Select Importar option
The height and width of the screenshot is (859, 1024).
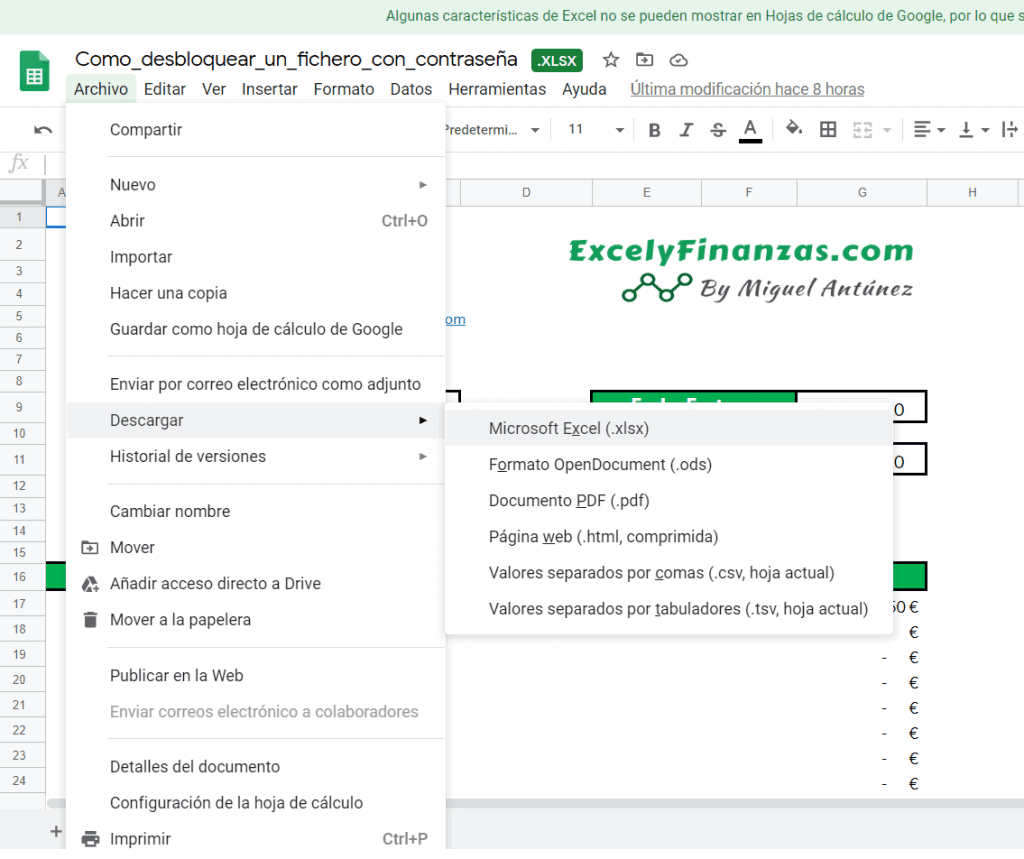pos(256,257)
